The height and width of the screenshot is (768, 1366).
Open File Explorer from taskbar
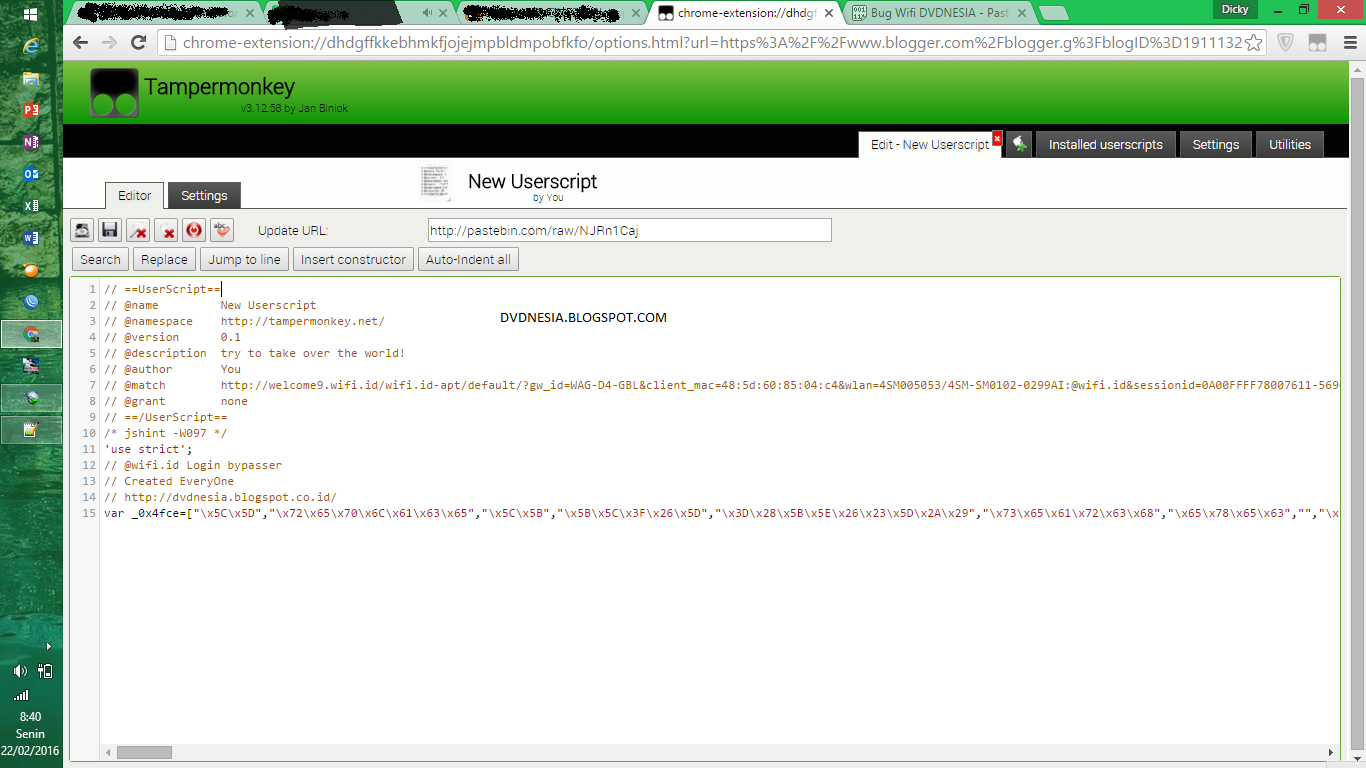[31, 79]
